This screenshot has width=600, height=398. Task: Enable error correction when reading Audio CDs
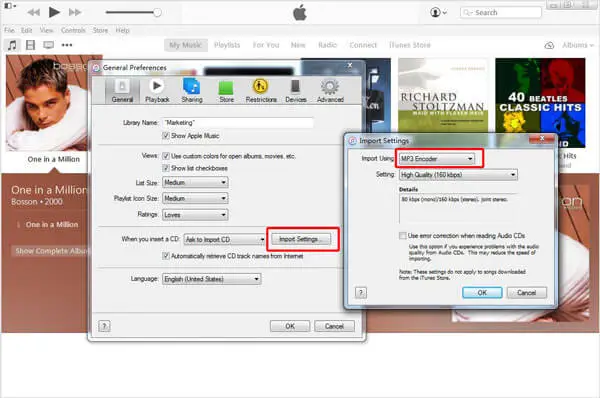403,236
